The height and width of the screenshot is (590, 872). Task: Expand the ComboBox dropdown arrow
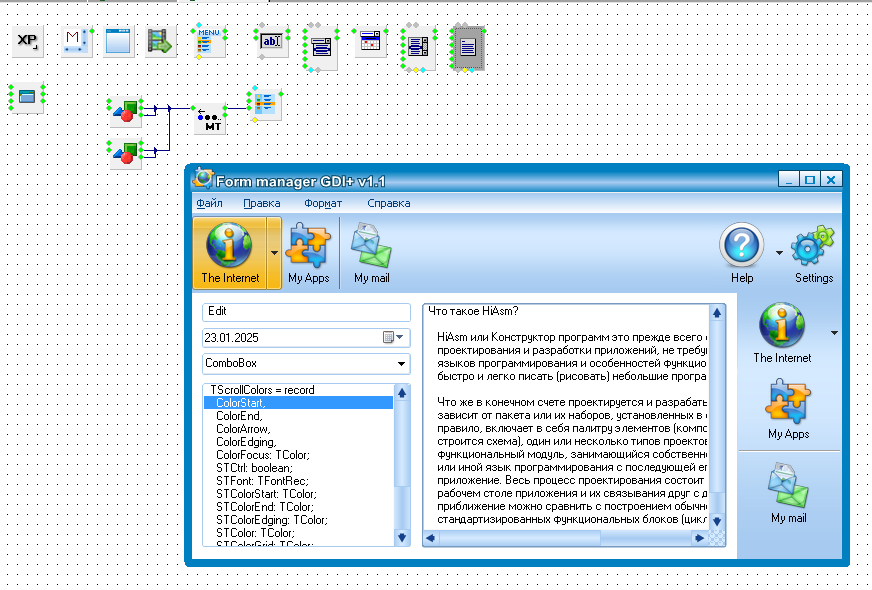click(401, 364)
